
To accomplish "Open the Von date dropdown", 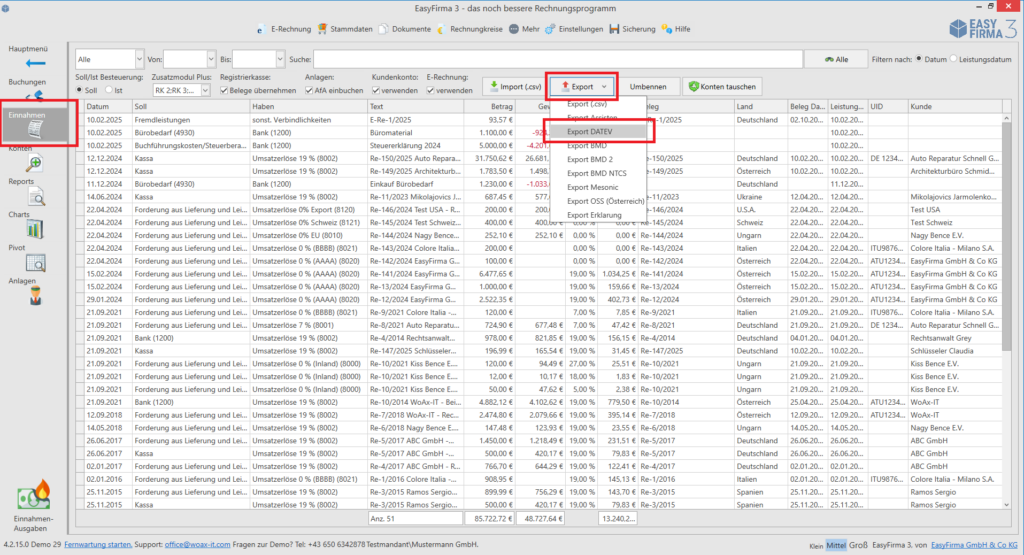I will click(x=211, y=59).
